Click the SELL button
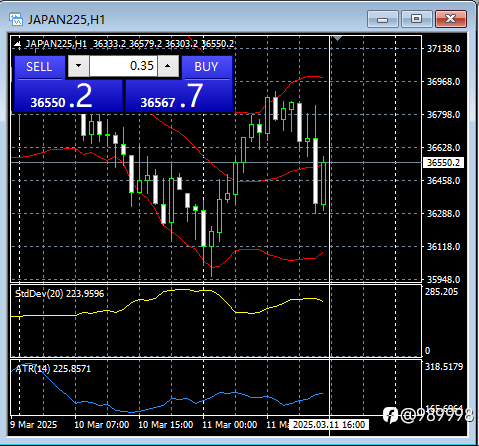The height and width of the screenshot is (446, 479). point(39,67)
